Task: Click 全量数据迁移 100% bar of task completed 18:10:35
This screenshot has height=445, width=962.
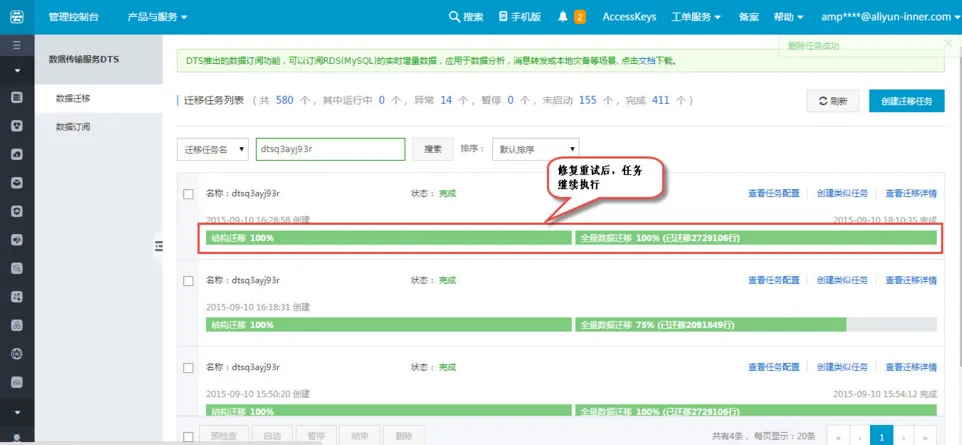Action: pyautogui.click(x=756, y=238)
